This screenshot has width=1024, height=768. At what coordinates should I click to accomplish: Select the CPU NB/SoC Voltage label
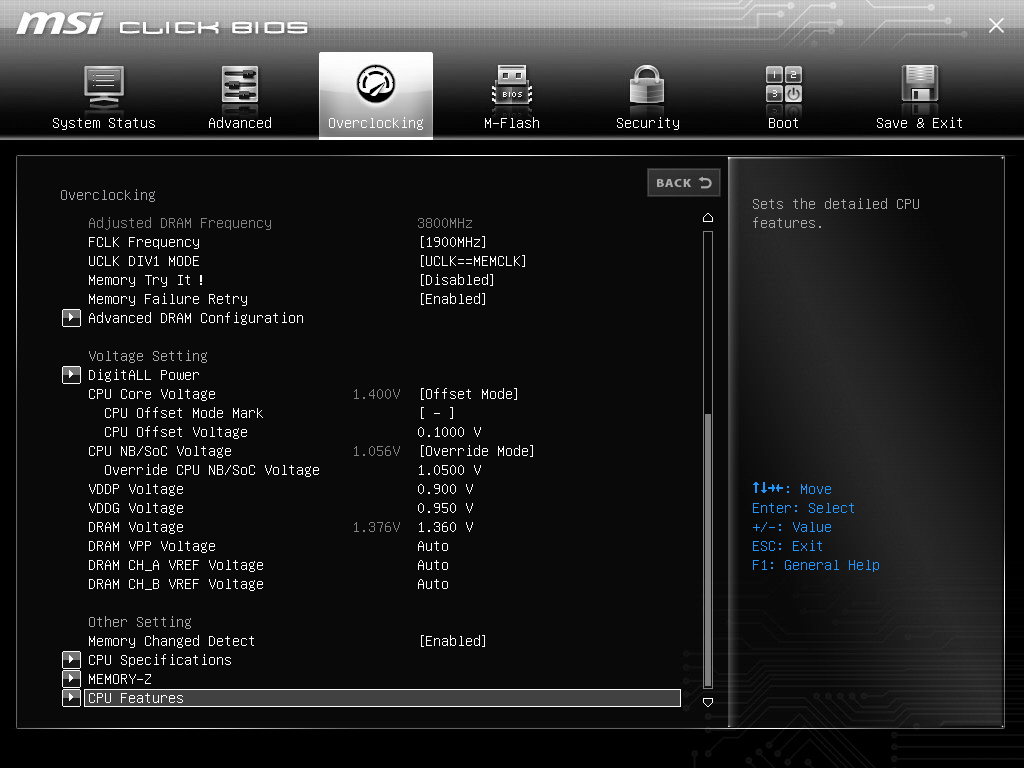159,451
